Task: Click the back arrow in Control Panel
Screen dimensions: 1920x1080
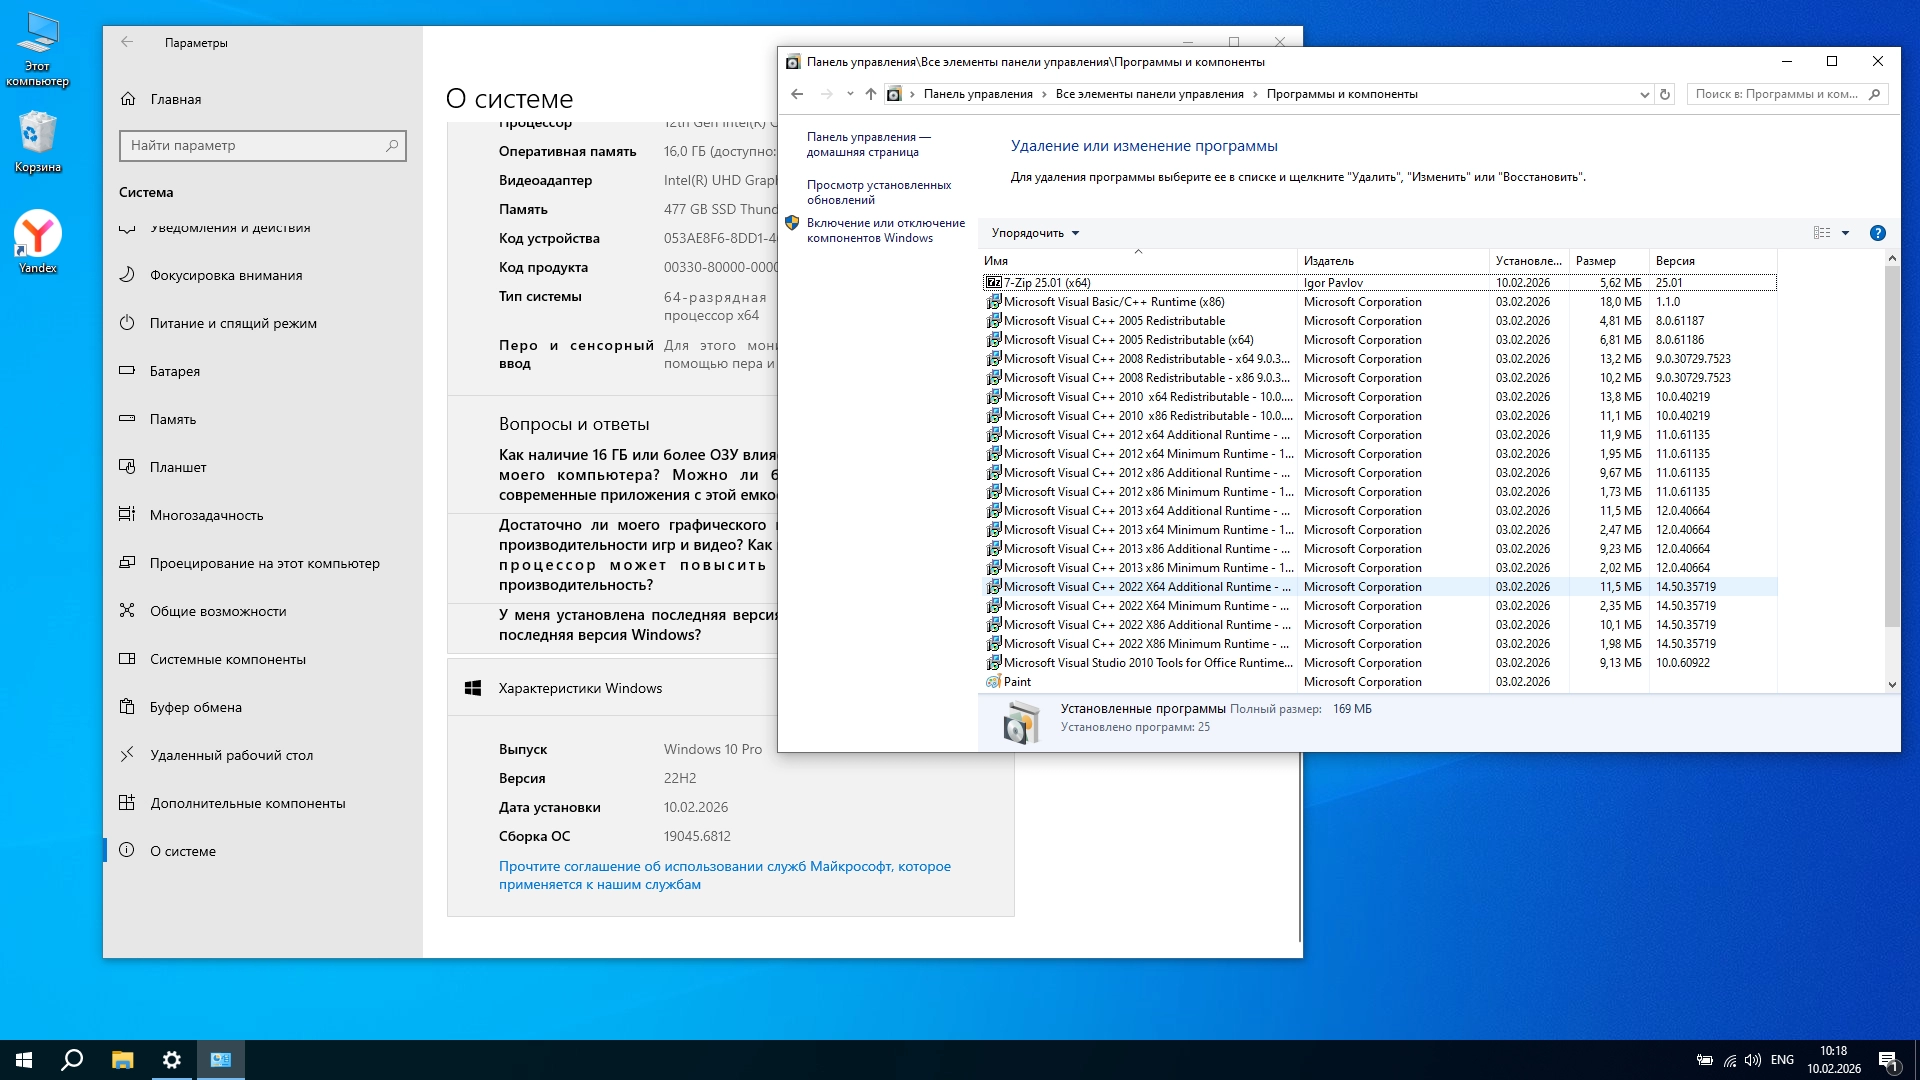Action: pyautogui.click(x=797, y=94)
